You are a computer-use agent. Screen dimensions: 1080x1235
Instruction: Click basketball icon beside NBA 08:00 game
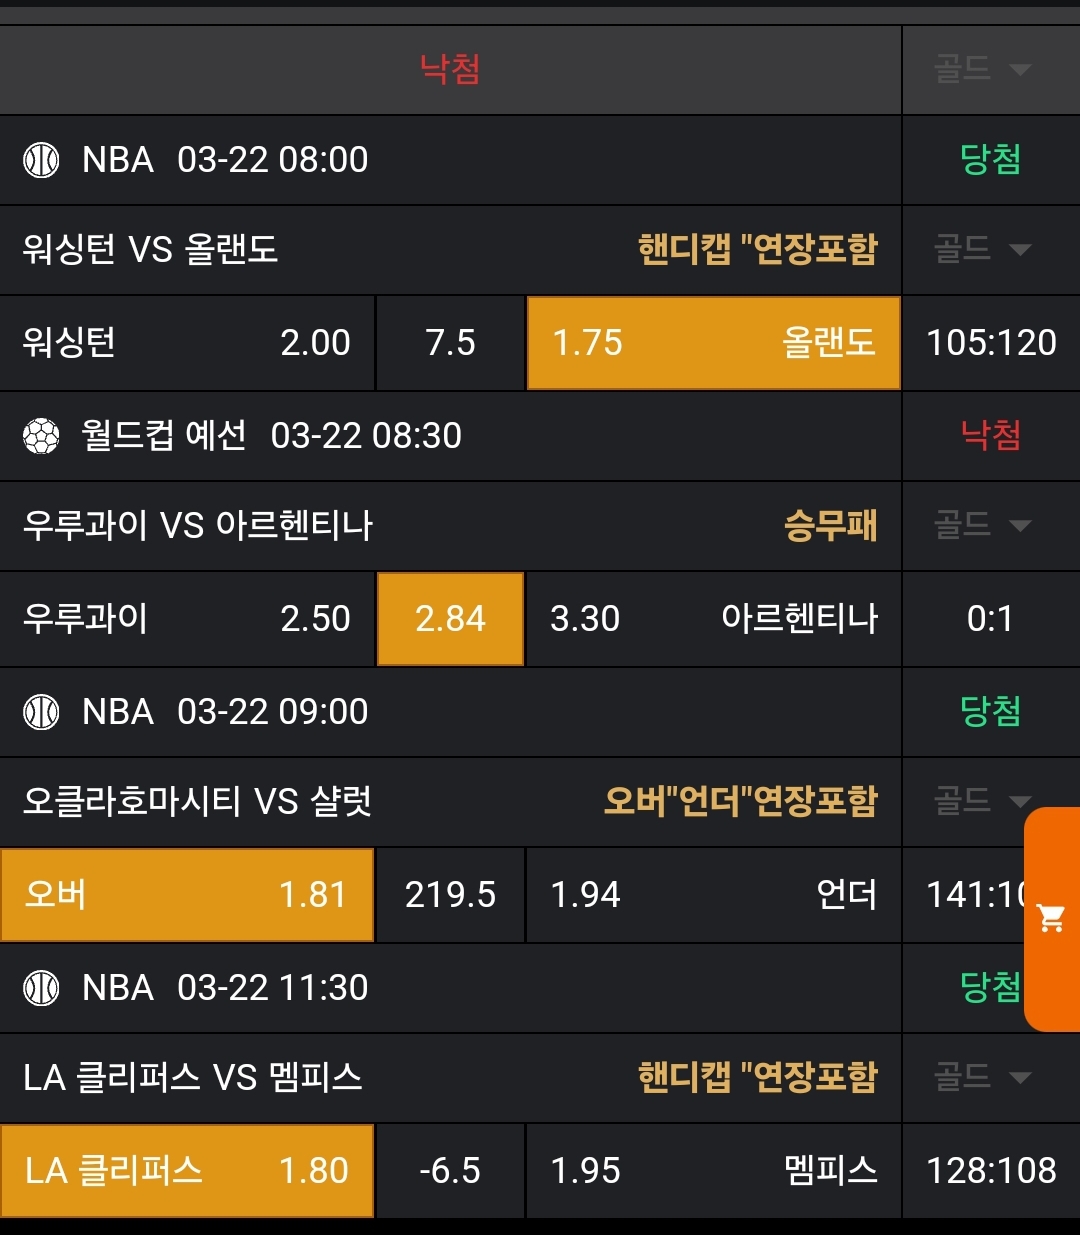click(41, 160)
